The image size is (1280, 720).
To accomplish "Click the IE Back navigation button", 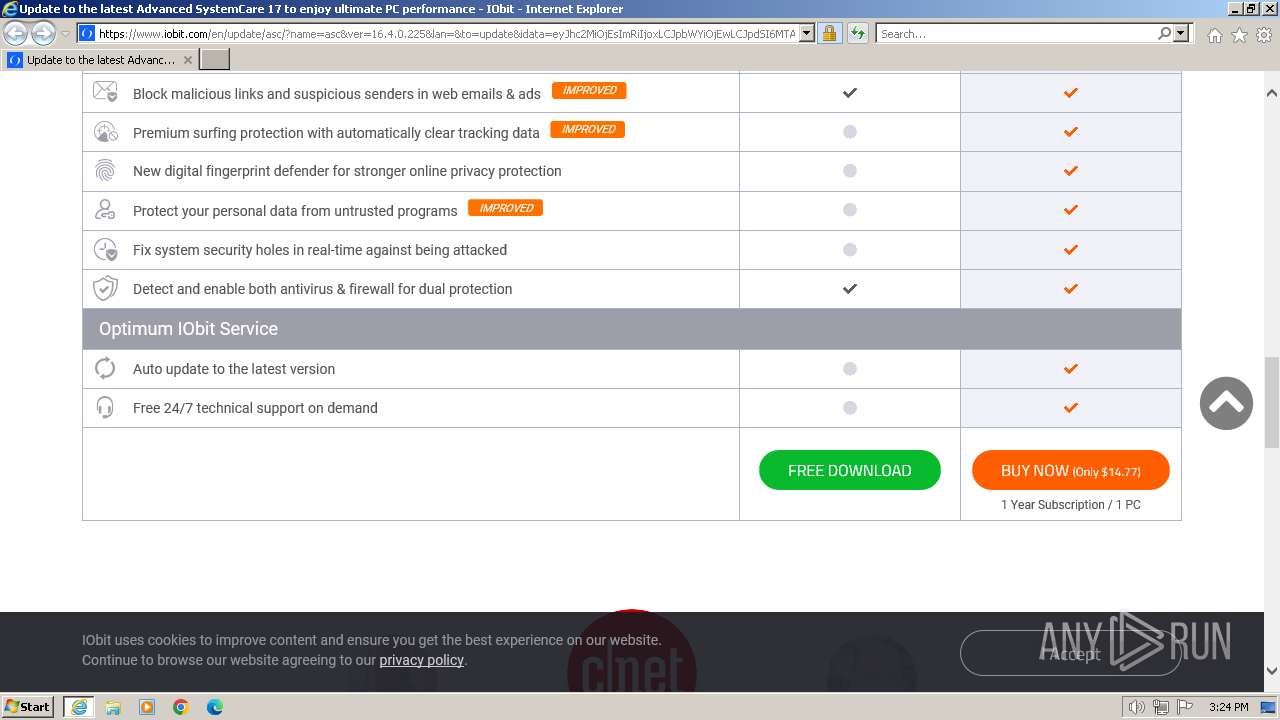I will (16, 34).
